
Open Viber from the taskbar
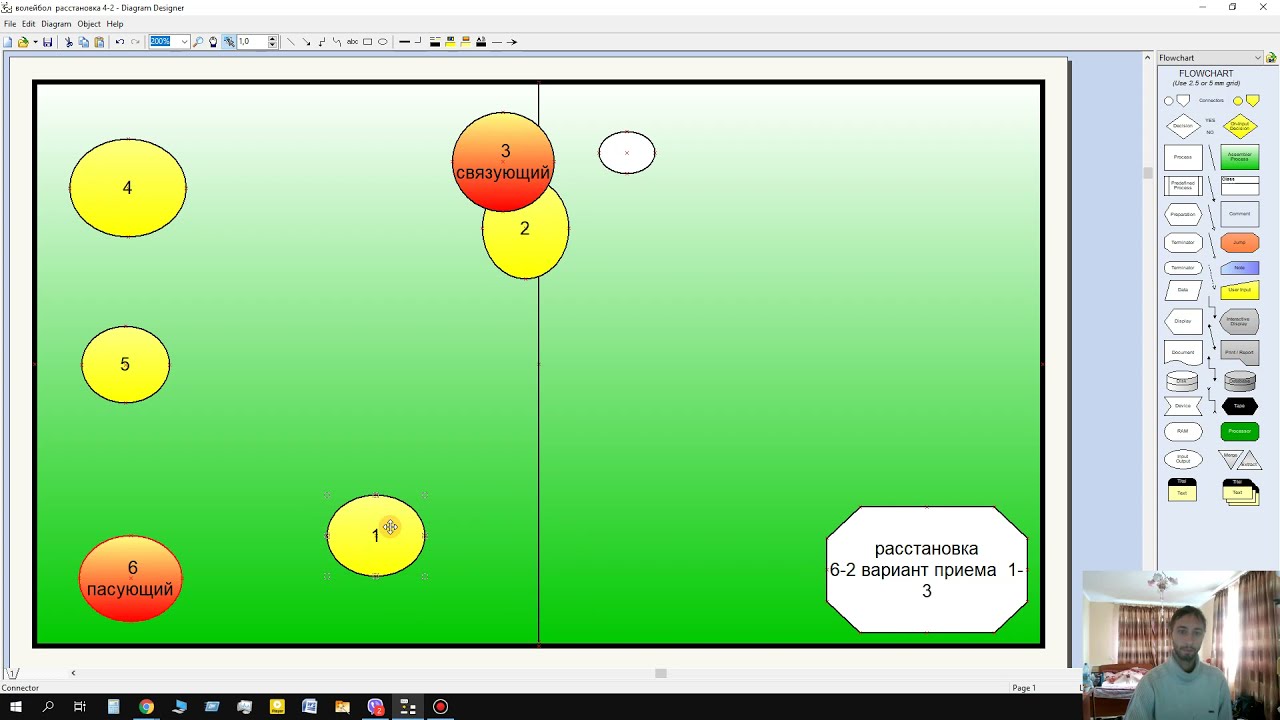click(x=375, y=707)
